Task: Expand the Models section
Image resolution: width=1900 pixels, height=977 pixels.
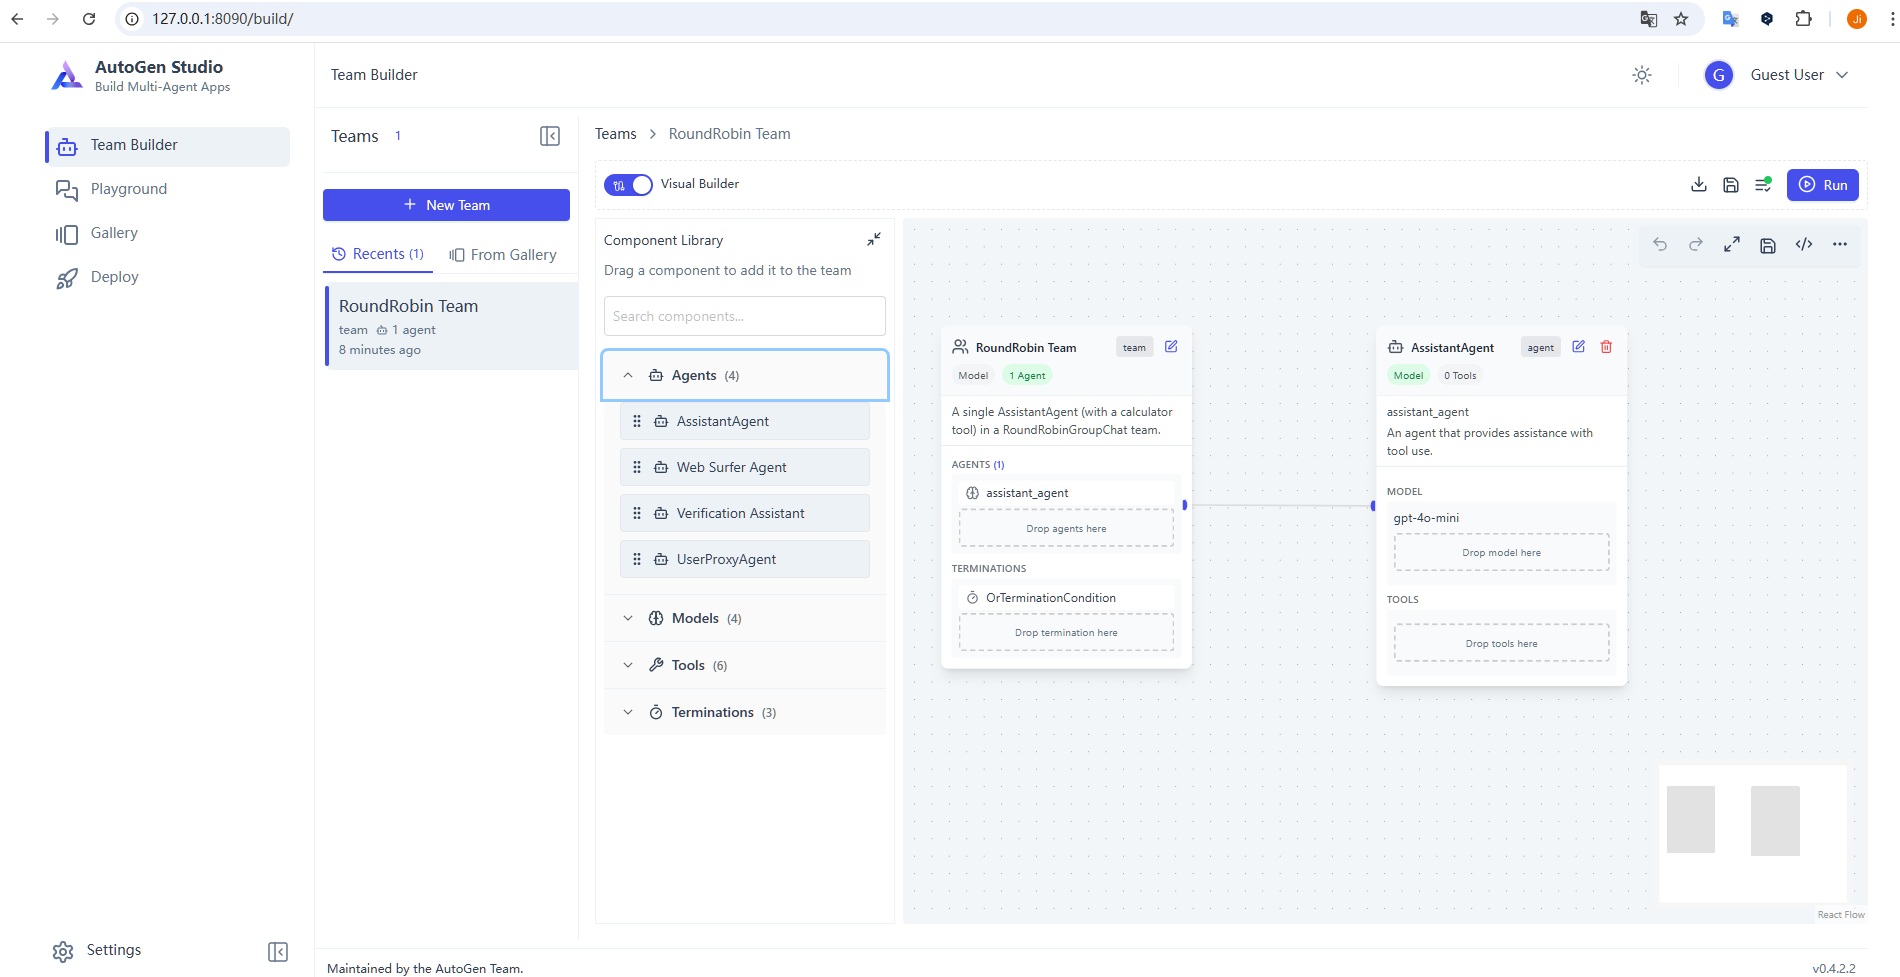Action: (x=745, y=618)
